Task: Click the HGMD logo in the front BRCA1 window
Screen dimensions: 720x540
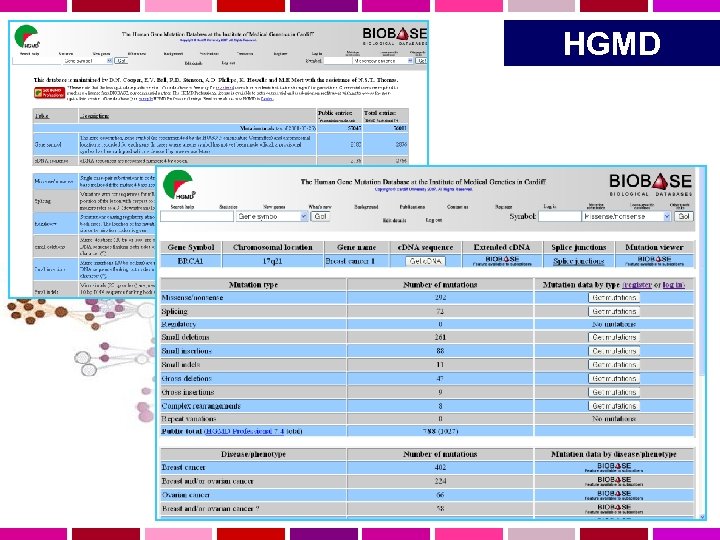Action: tap(179, 185)
